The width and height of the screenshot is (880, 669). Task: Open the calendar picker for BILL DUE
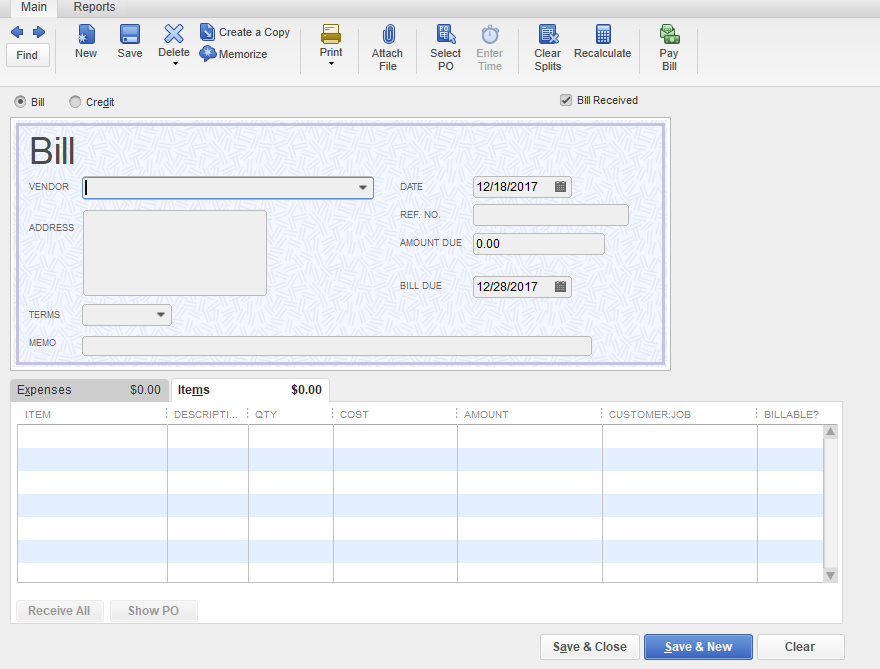point(560,287)
